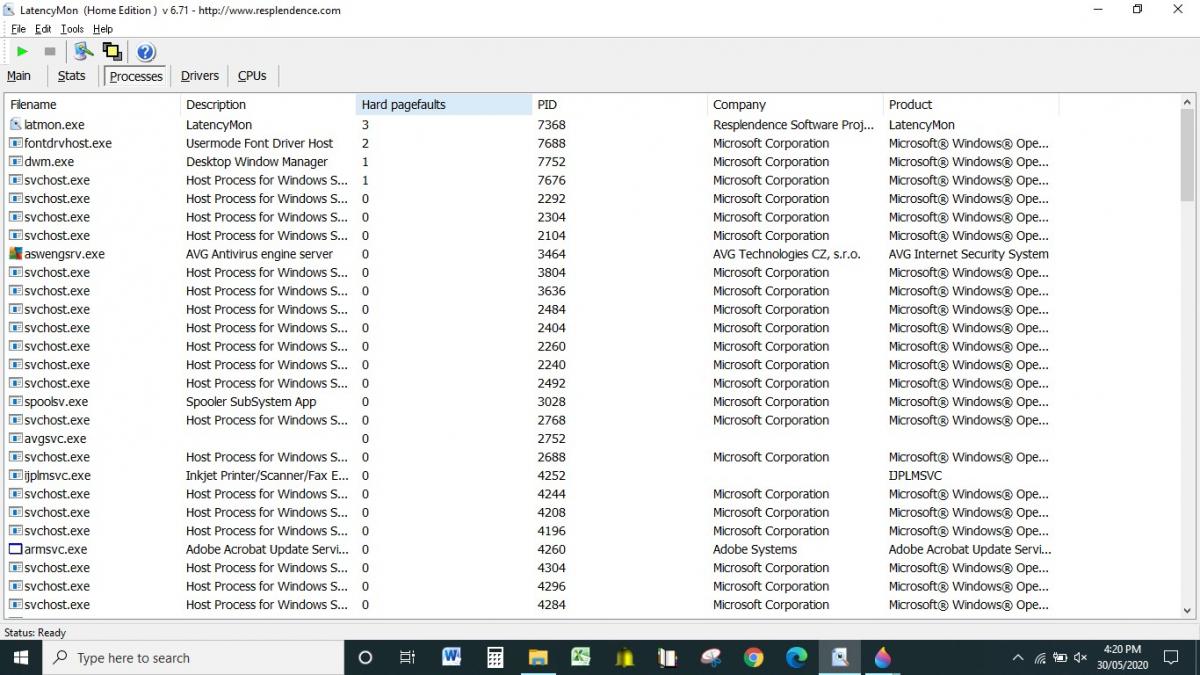Open Microsoft Edge from the taskbar

[x=797, y=657]
